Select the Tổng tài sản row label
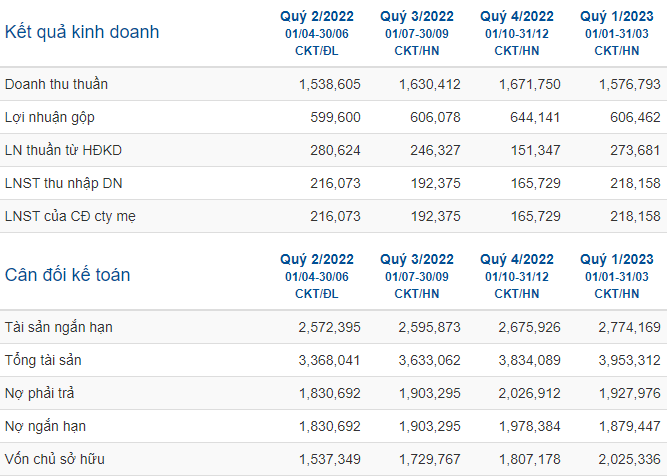This screenshot has width=669, height=476. (x=43, y=360)
